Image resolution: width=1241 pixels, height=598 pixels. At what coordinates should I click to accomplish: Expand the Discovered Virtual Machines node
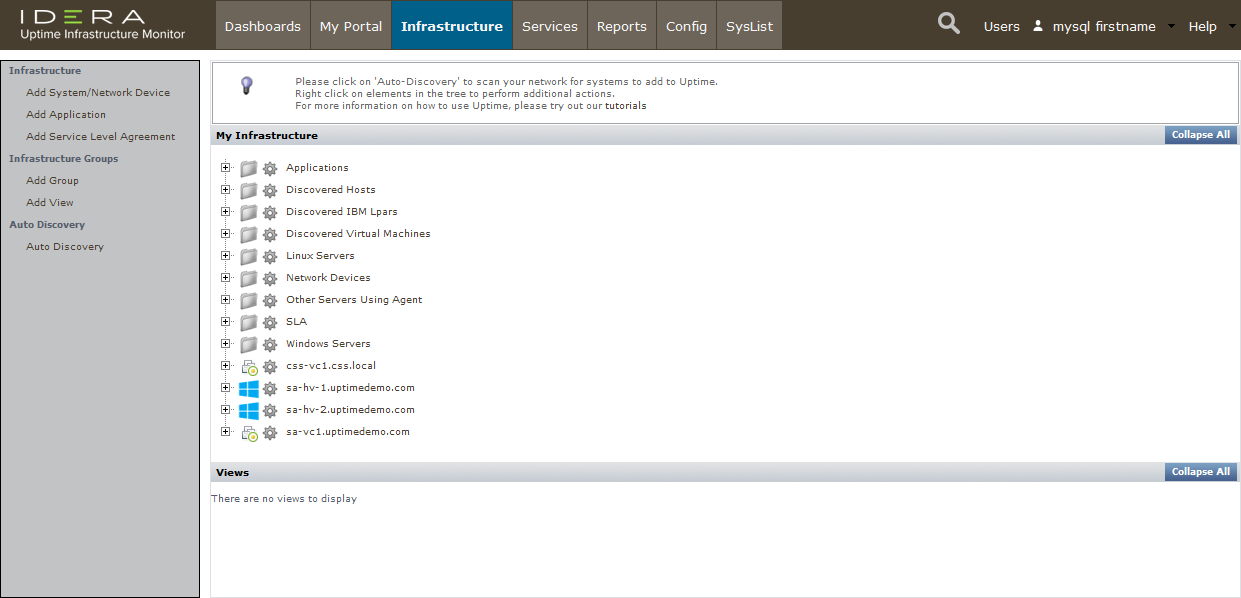coord(226,233)
